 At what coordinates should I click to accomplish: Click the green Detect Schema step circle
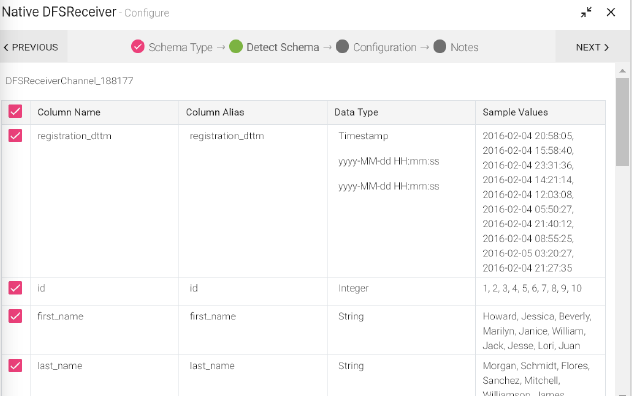pyautogui.click(x=236, y=46)
